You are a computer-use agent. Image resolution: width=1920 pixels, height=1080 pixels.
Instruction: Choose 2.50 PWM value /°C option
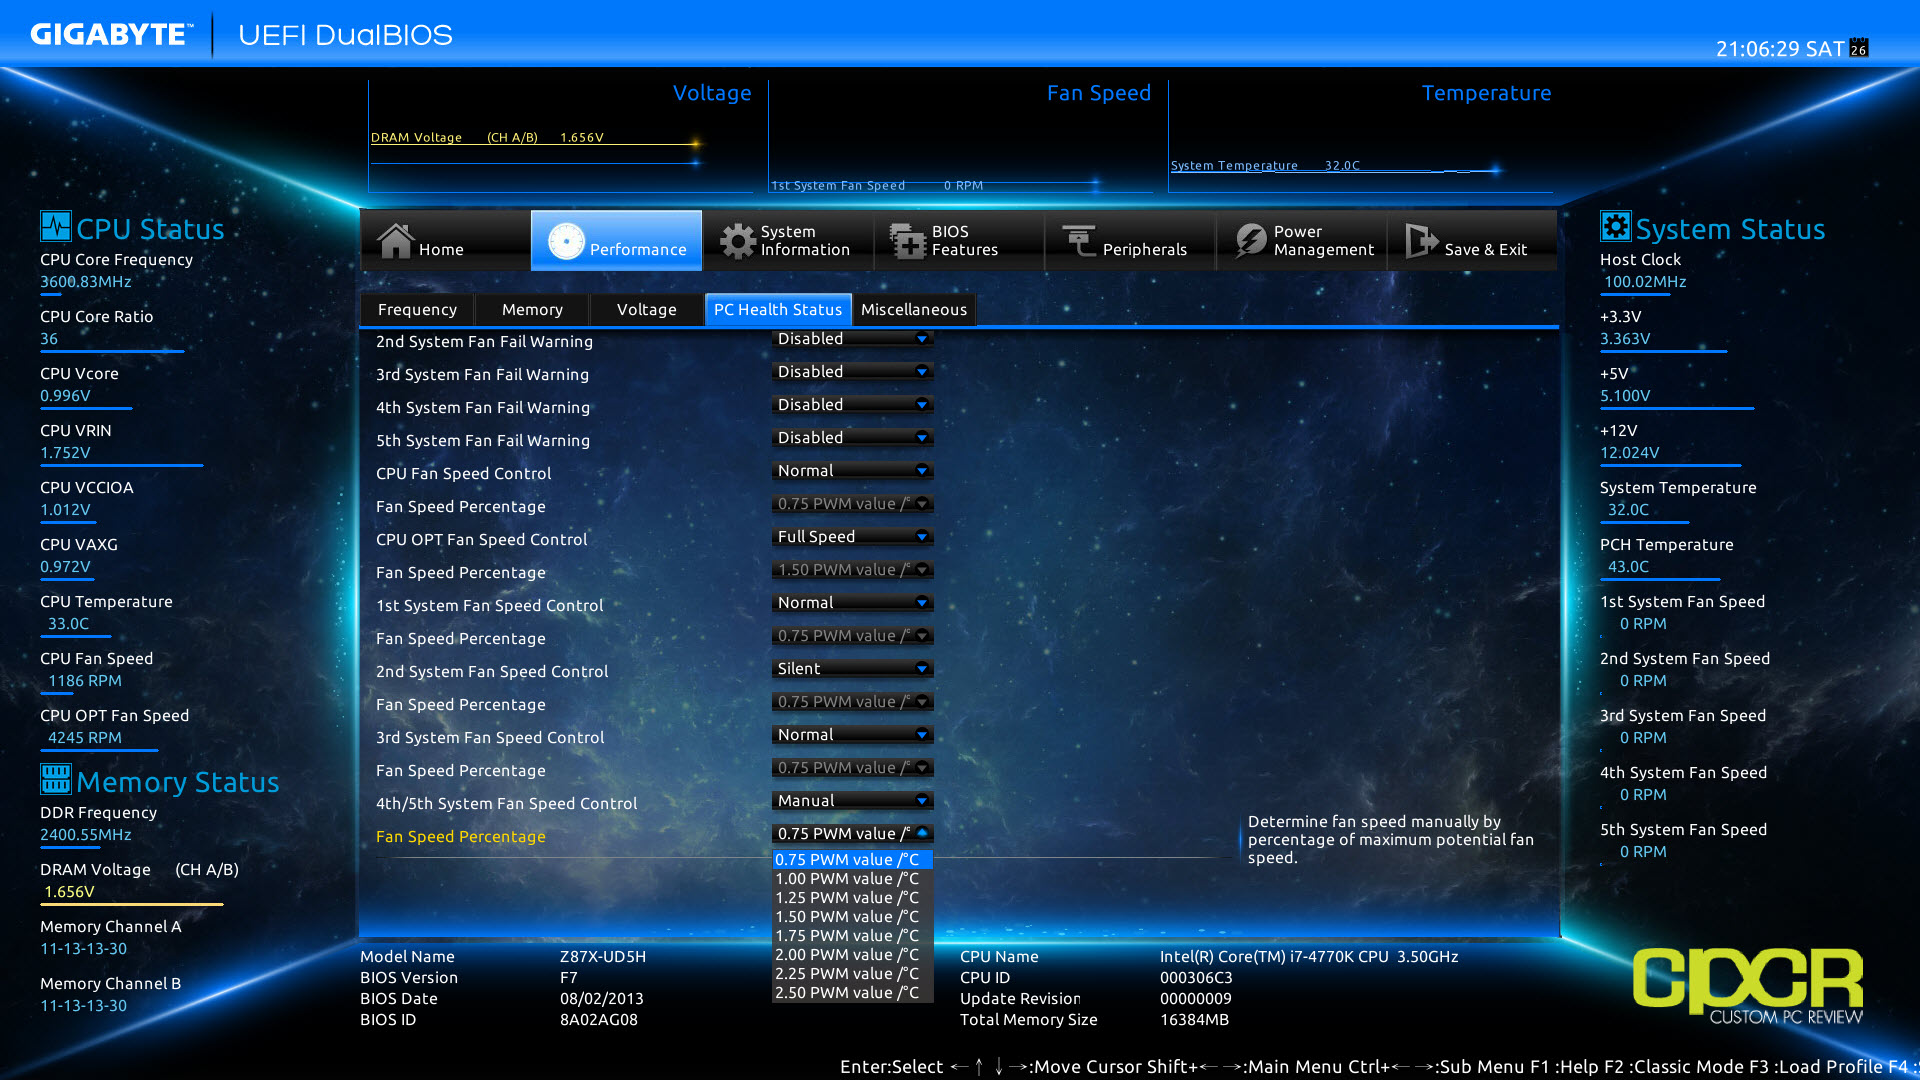(852, 993)
